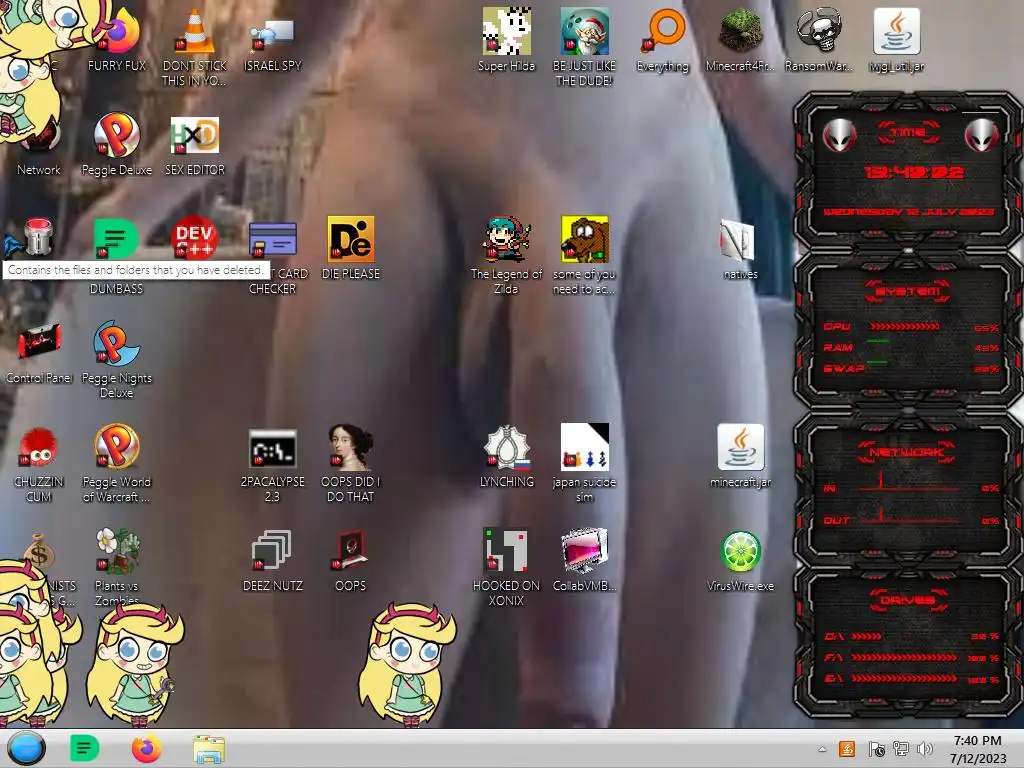Viewport: 1024px width, 768px height.
Task: Click the RAM usage bar in widget
Action: (x=878, y=341)
